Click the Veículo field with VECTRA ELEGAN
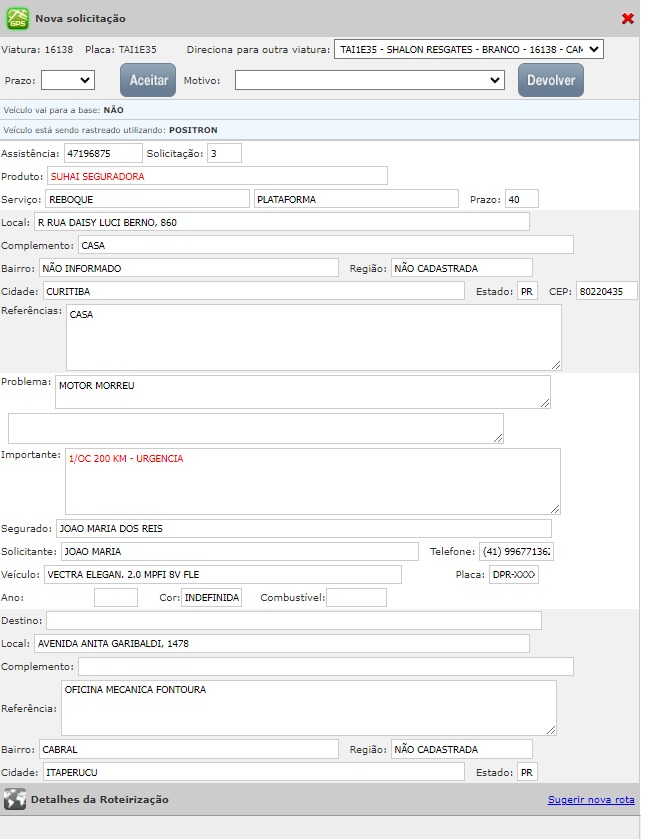This screenshot has width=646, height=839. tap(221, 575)
